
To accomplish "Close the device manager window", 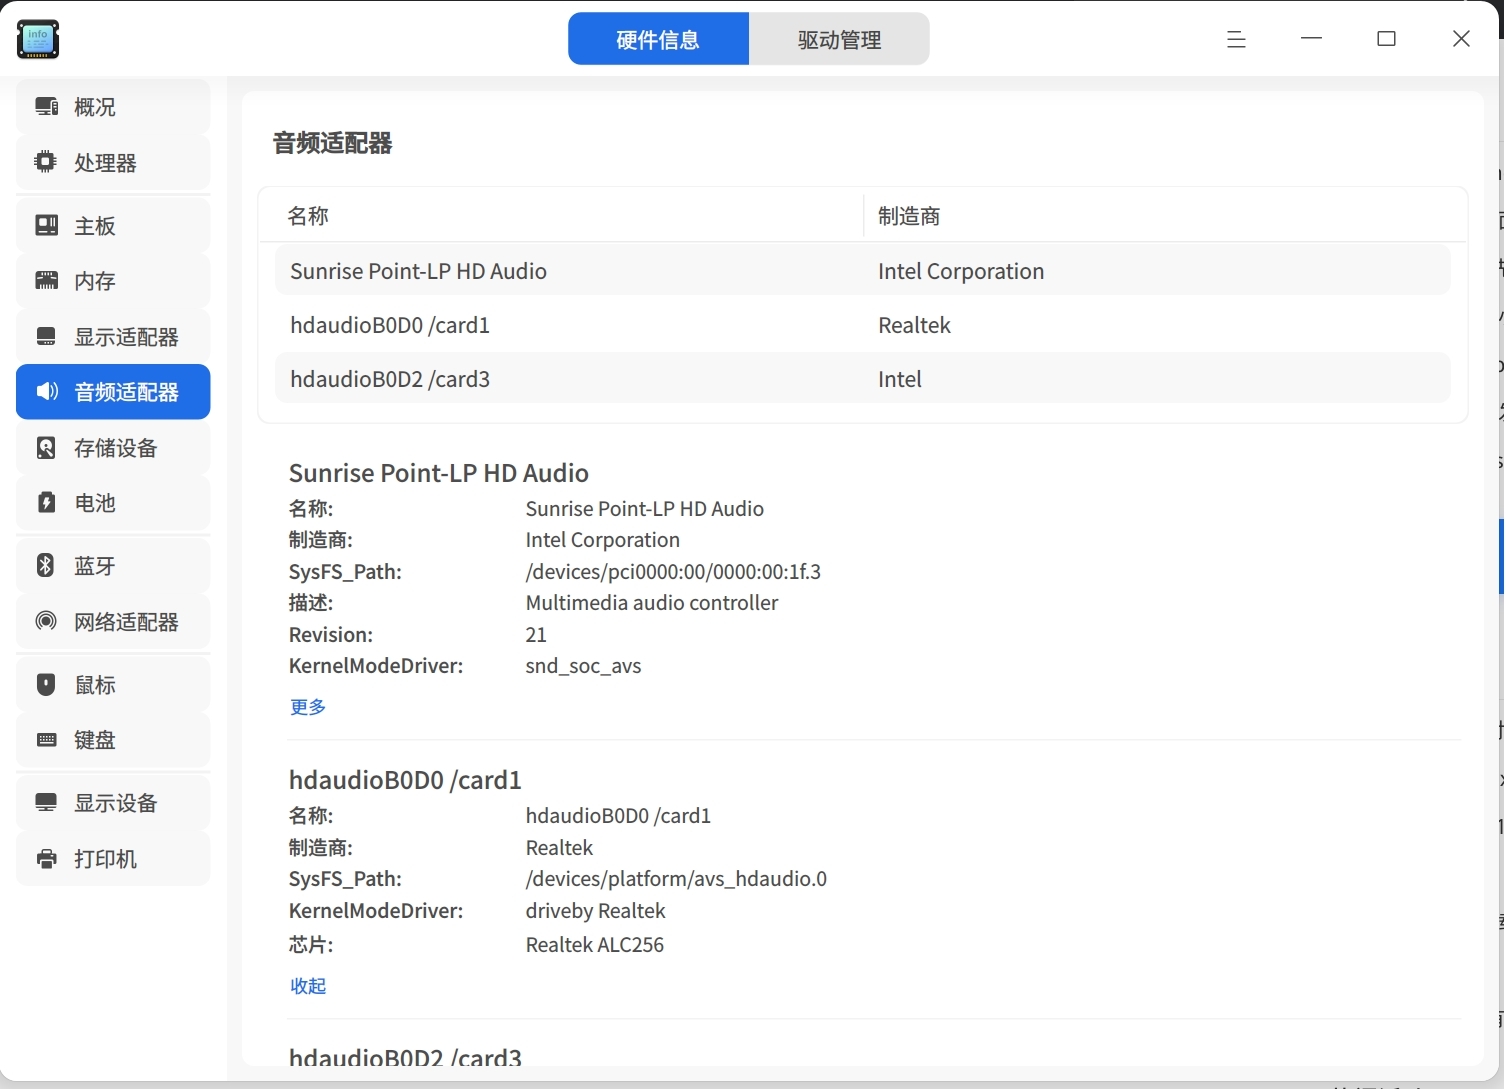I will (1461, 39).
